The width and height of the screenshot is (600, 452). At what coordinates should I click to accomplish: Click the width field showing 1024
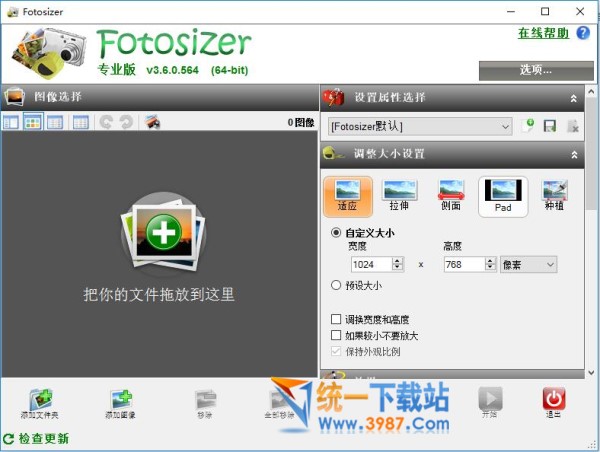point(372,264)
